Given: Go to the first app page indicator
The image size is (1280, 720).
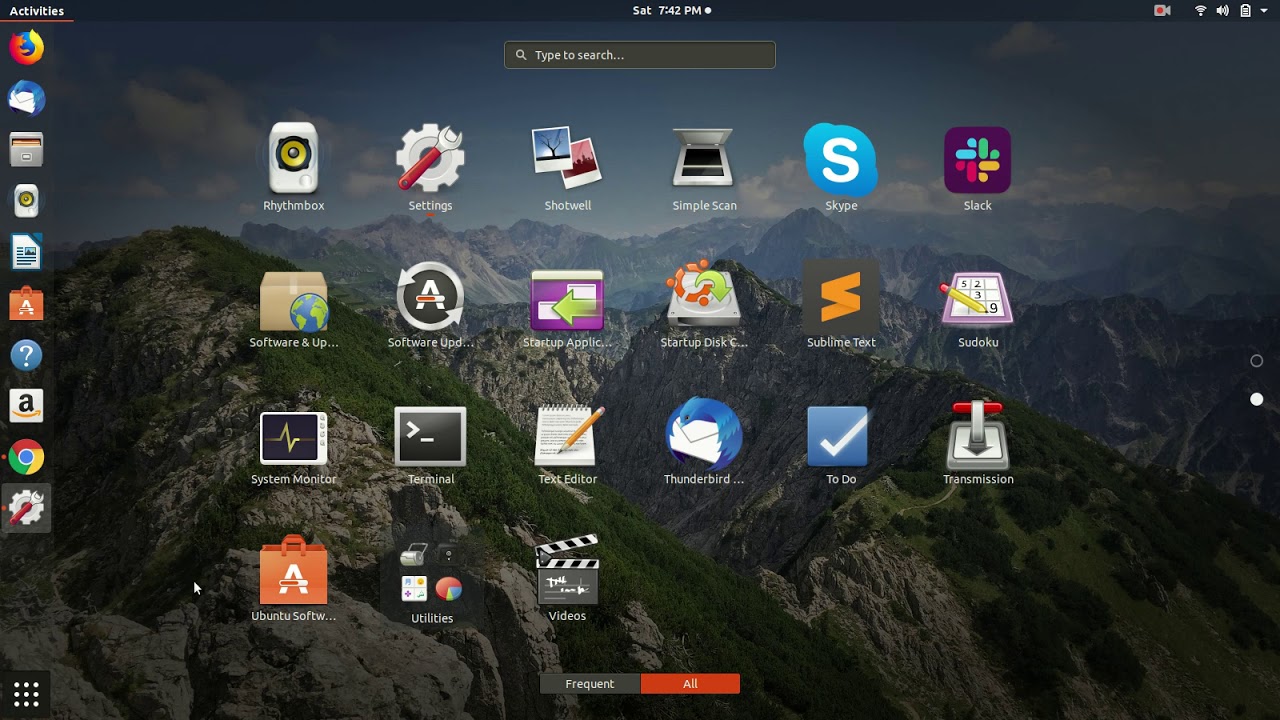Looking at the screenshot, I should coord(1257,361).
